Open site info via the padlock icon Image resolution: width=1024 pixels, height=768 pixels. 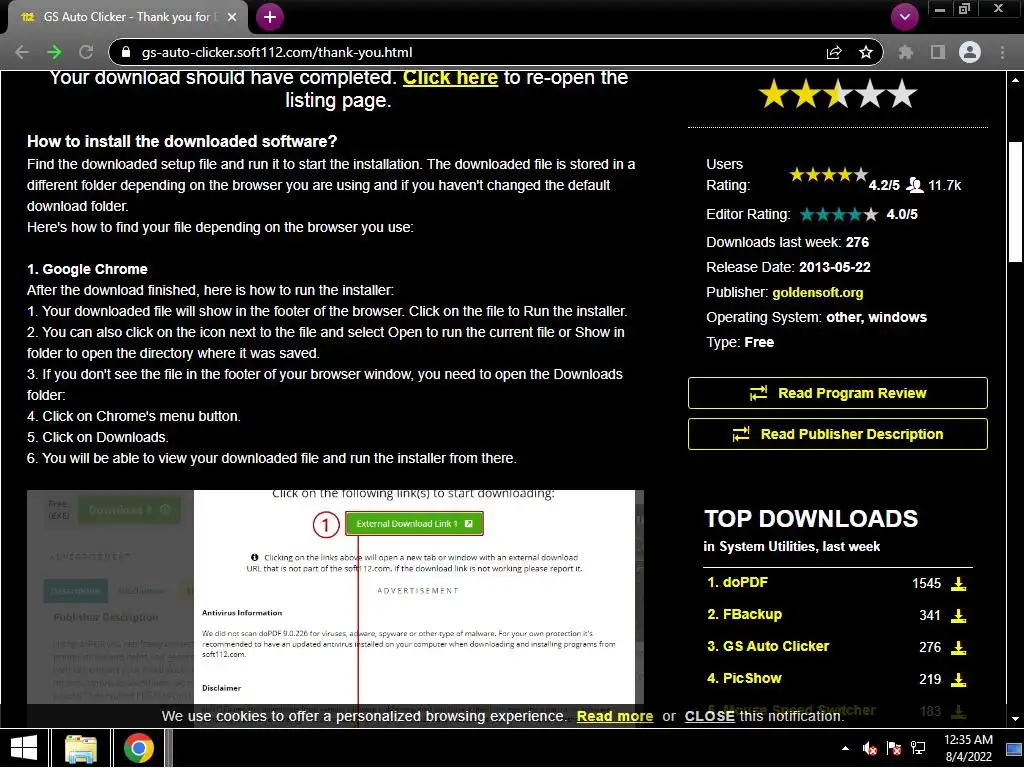[127, 52]
